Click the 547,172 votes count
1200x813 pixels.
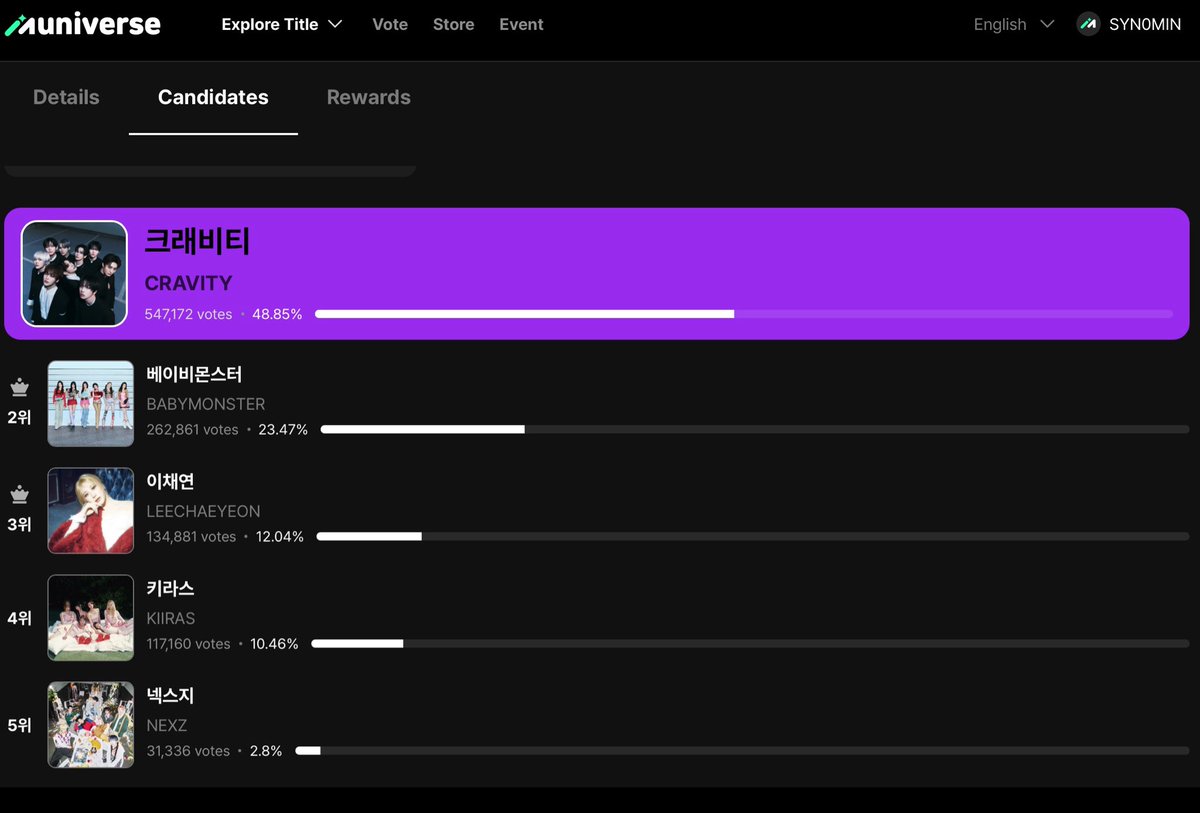[188, 314]
